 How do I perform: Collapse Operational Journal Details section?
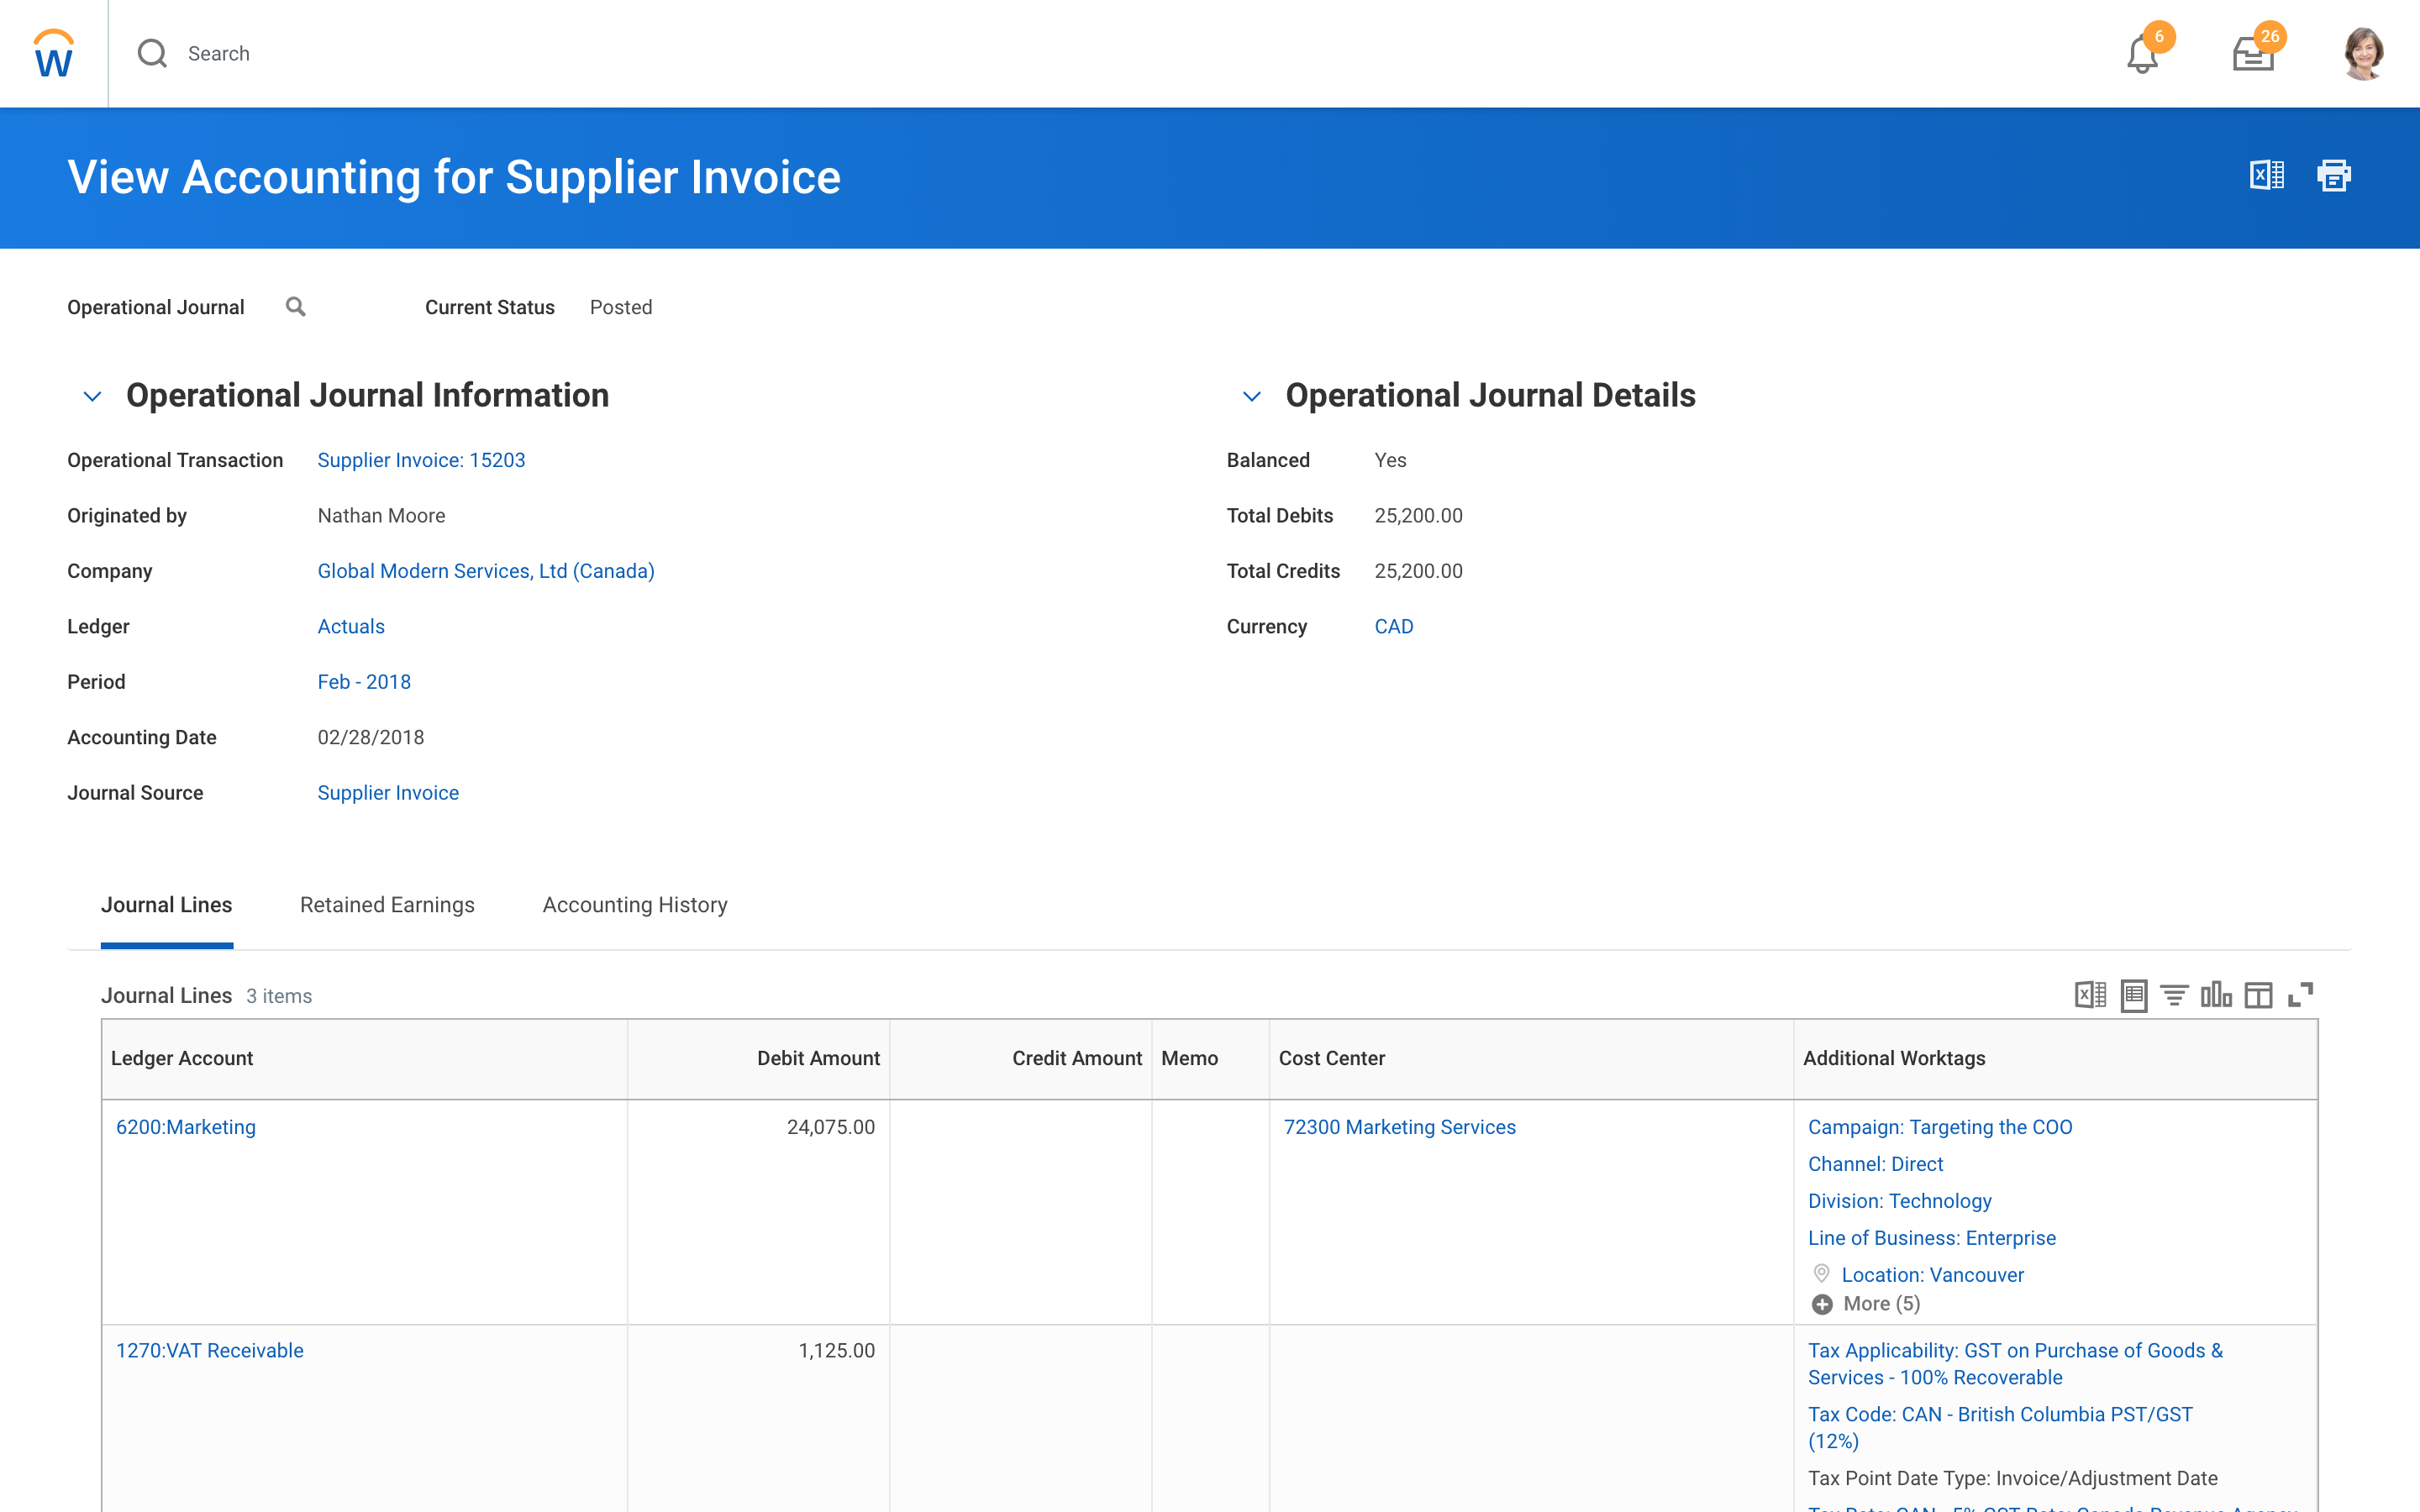[x=1251, y=396]
